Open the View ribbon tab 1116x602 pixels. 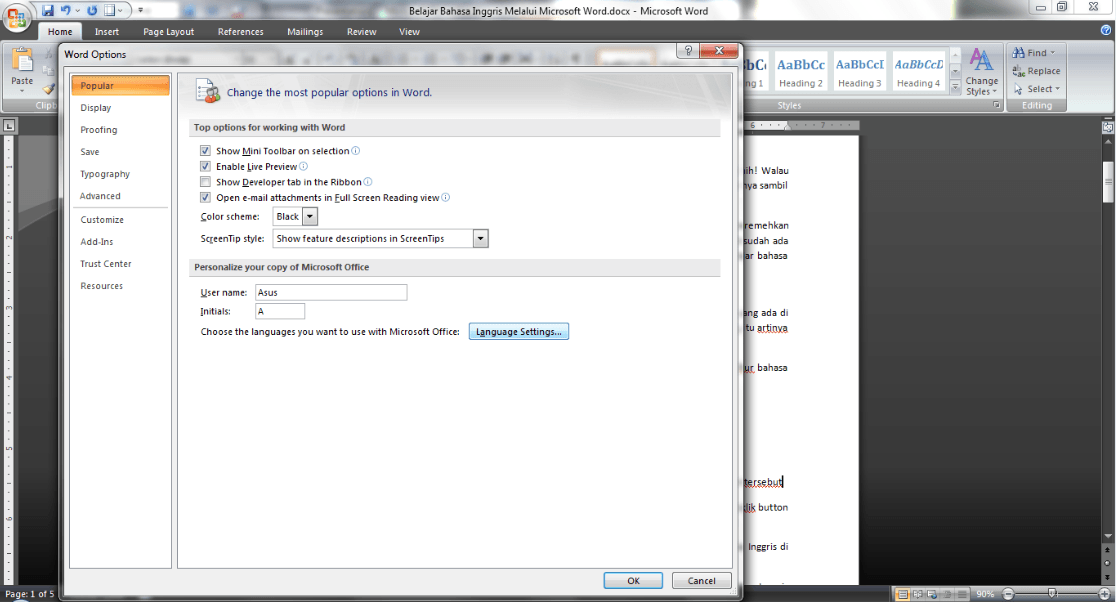[409, 31]
